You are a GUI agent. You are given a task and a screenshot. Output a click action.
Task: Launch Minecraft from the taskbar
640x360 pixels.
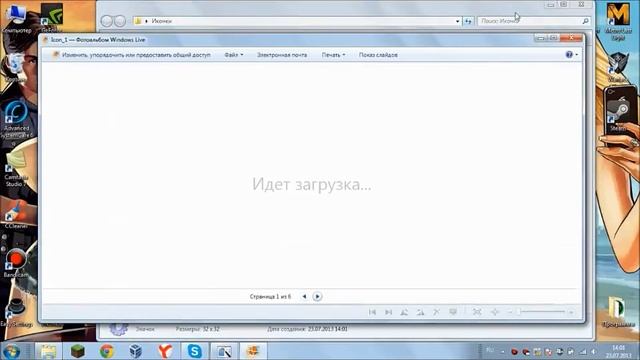click(78, 351)
